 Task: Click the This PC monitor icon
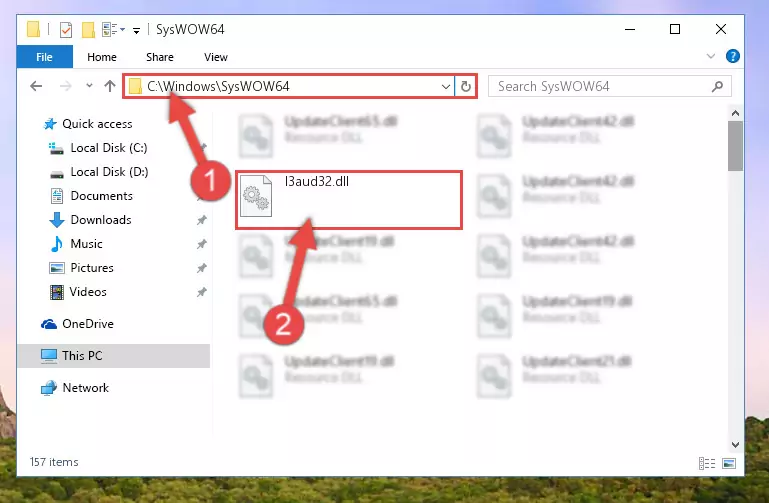pyautogui.click(x=49, y=355)
